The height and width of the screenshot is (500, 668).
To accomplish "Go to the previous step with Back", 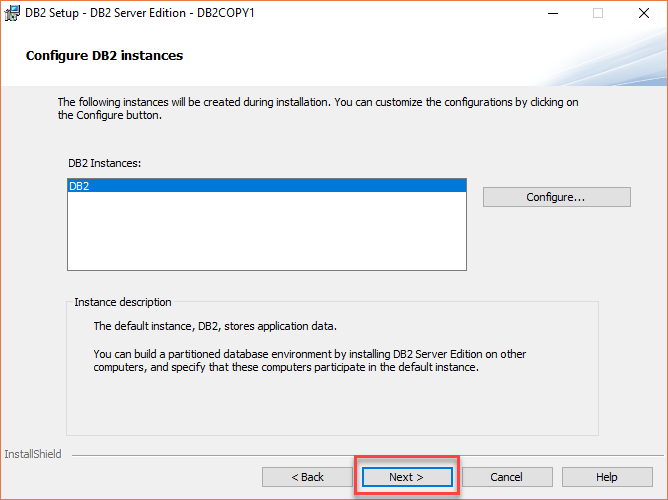I will [307, 477].
